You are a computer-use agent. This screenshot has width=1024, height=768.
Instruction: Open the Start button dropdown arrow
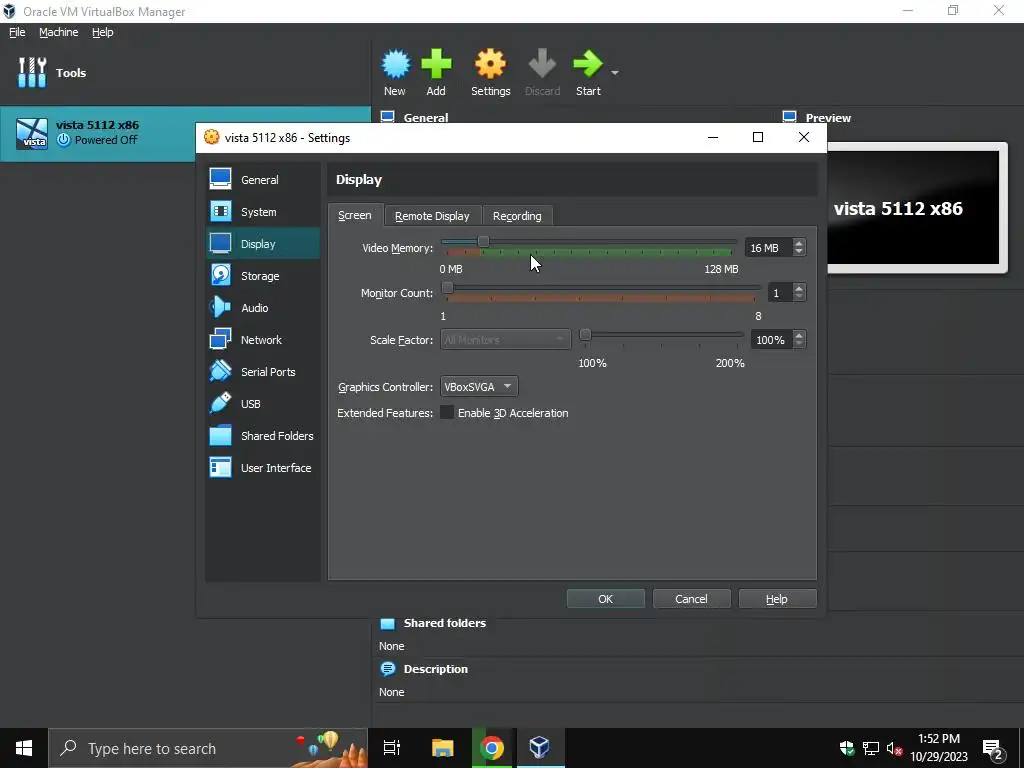(x=615, y=72)
